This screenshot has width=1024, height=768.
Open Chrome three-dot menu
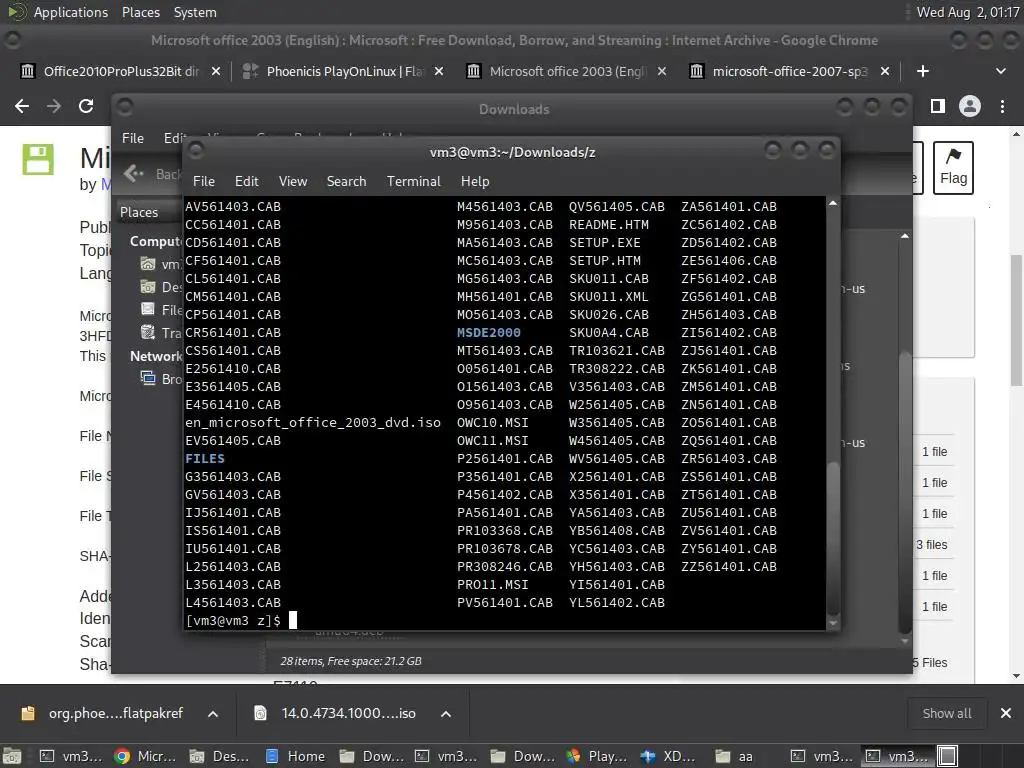tap(1002, 106)
